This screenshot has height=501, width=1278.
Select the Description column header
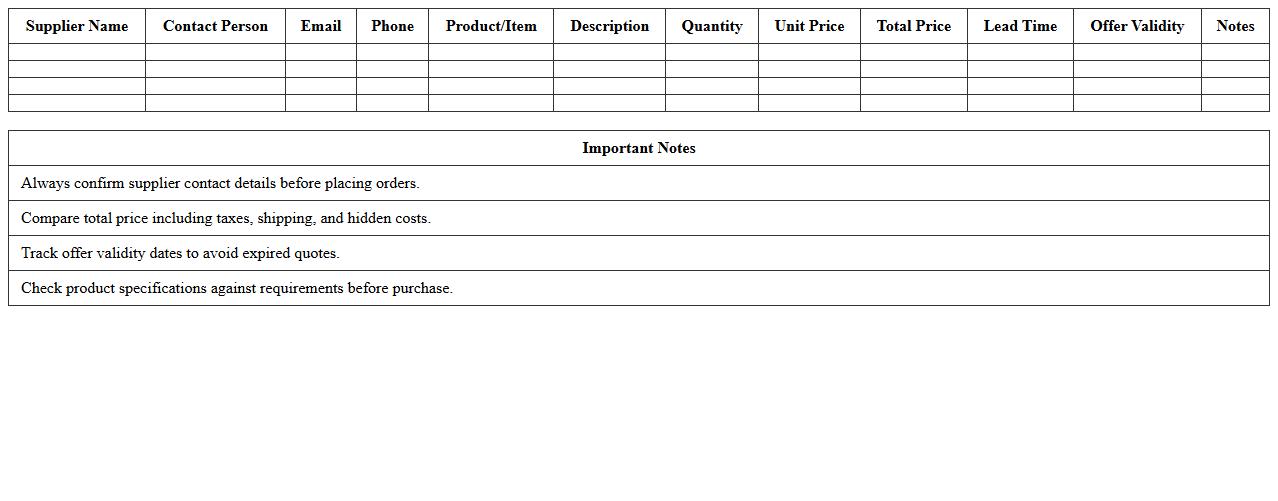[609, 26]
